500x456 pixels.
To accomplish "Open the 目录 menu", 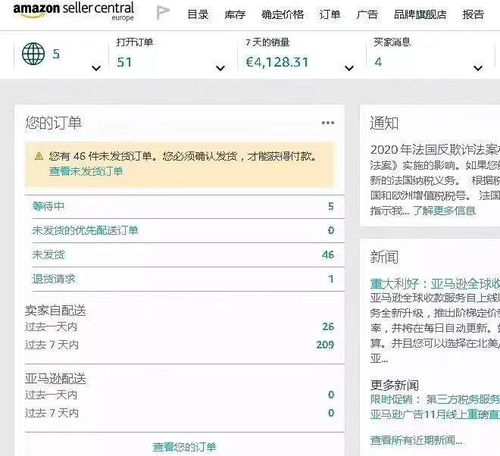I will pyautogui.click(x=198, y=14).
